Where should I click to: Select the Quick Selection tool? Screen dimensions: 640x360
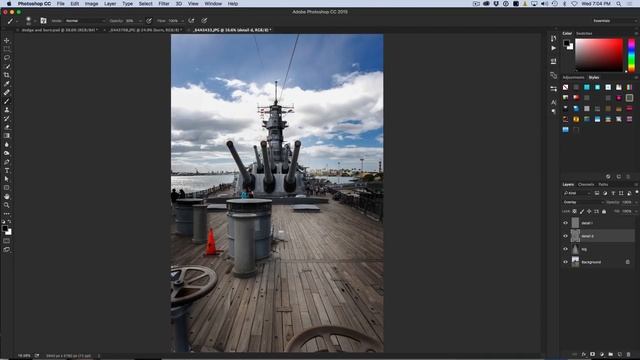point(7,67)
